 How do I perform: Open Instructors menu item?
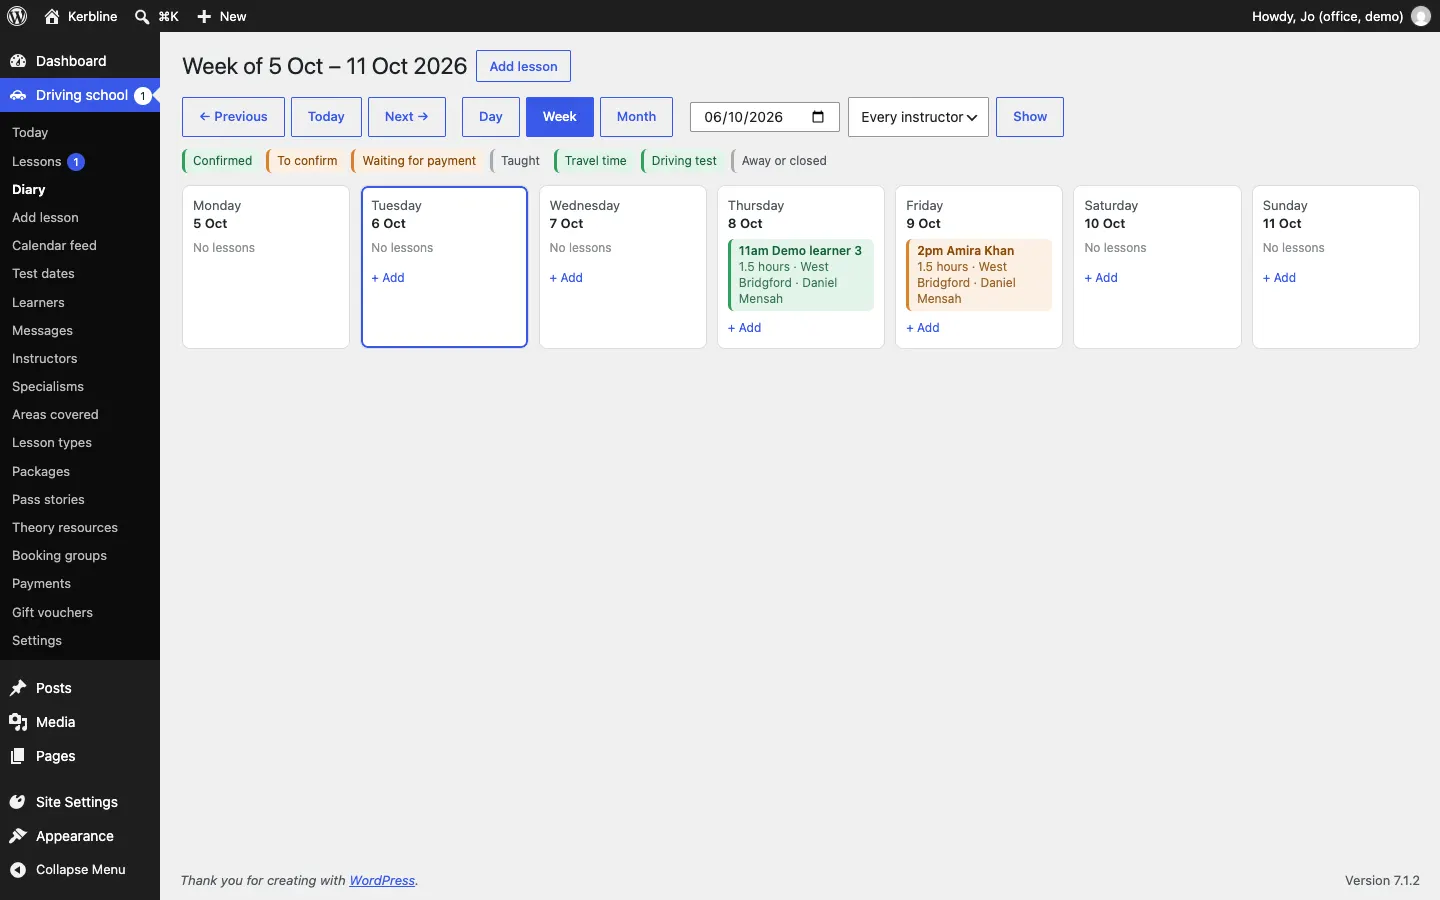click(x=44, y=358)
